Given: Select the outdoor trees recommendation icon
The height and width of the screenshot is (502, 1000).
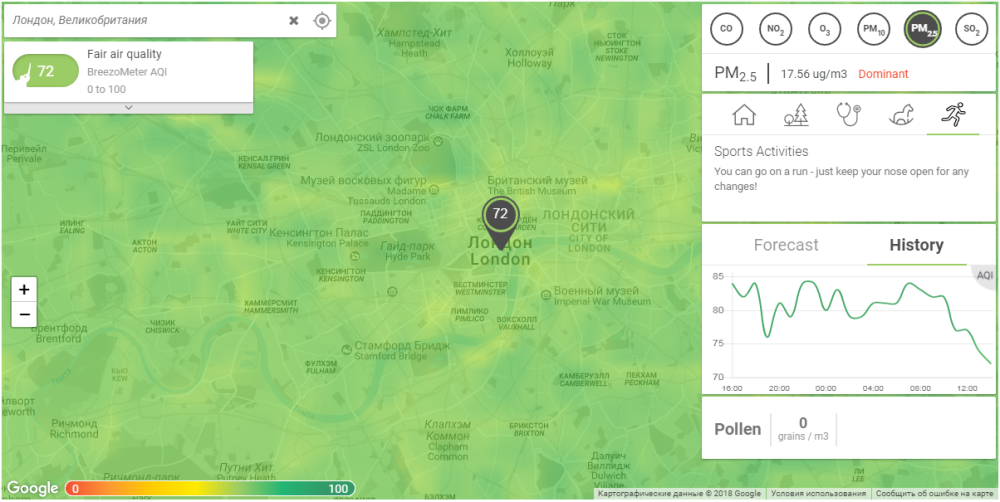Looking at the screenshot, I should (797, 115).
